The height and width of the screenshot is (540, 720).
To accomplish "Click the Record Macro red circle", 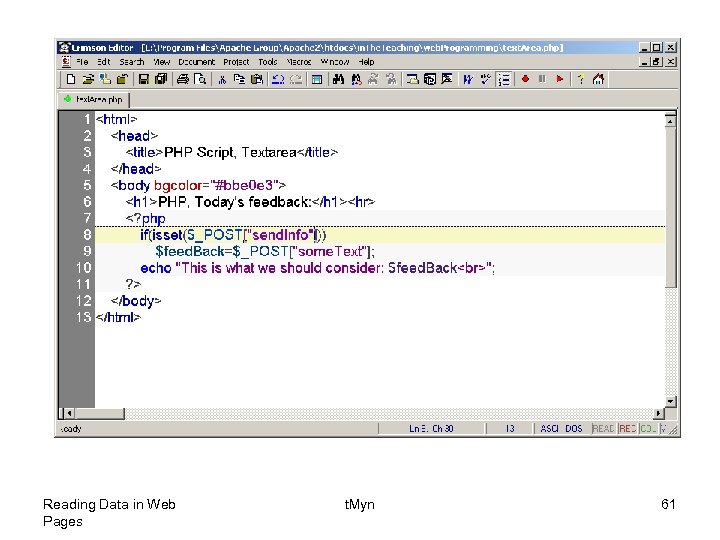I will coord(525,79).
